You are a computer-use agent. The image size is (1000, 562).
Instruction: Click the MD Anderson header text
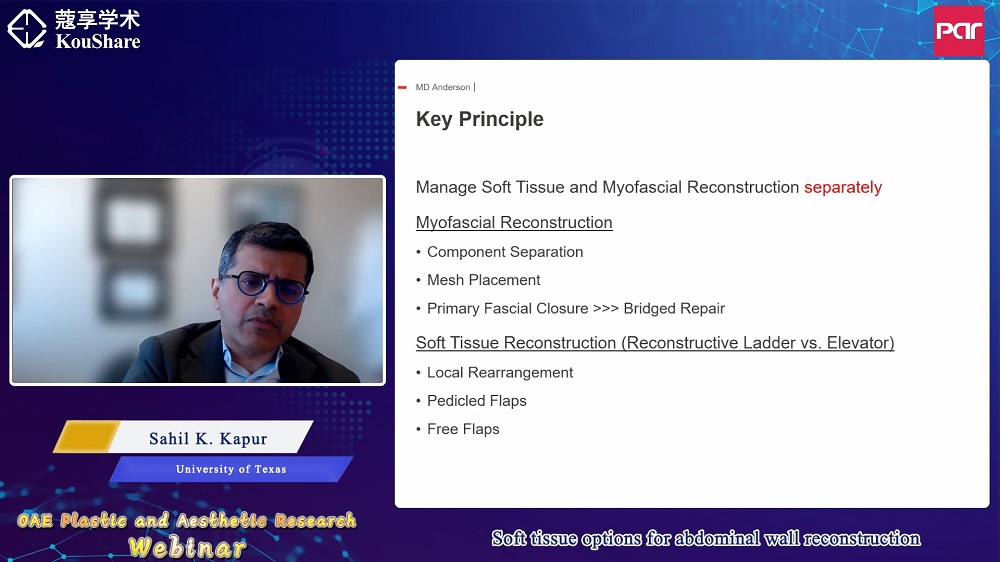[443, 88]
